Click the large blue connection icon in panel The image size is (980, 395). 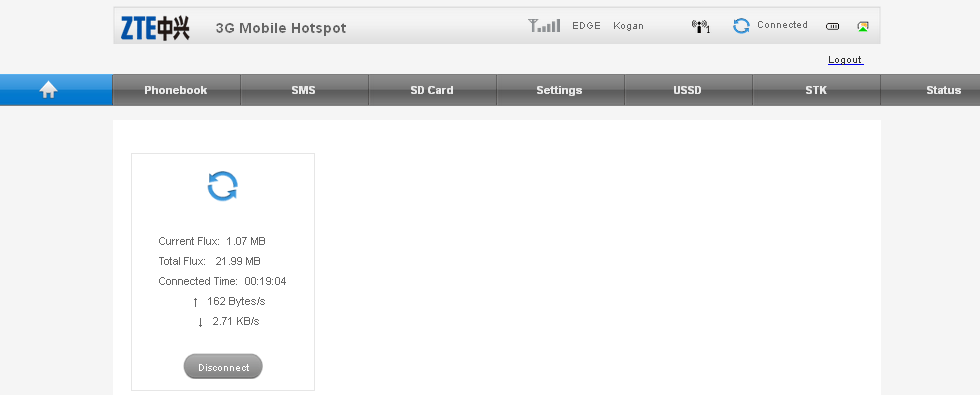click(x=222, y=186)
